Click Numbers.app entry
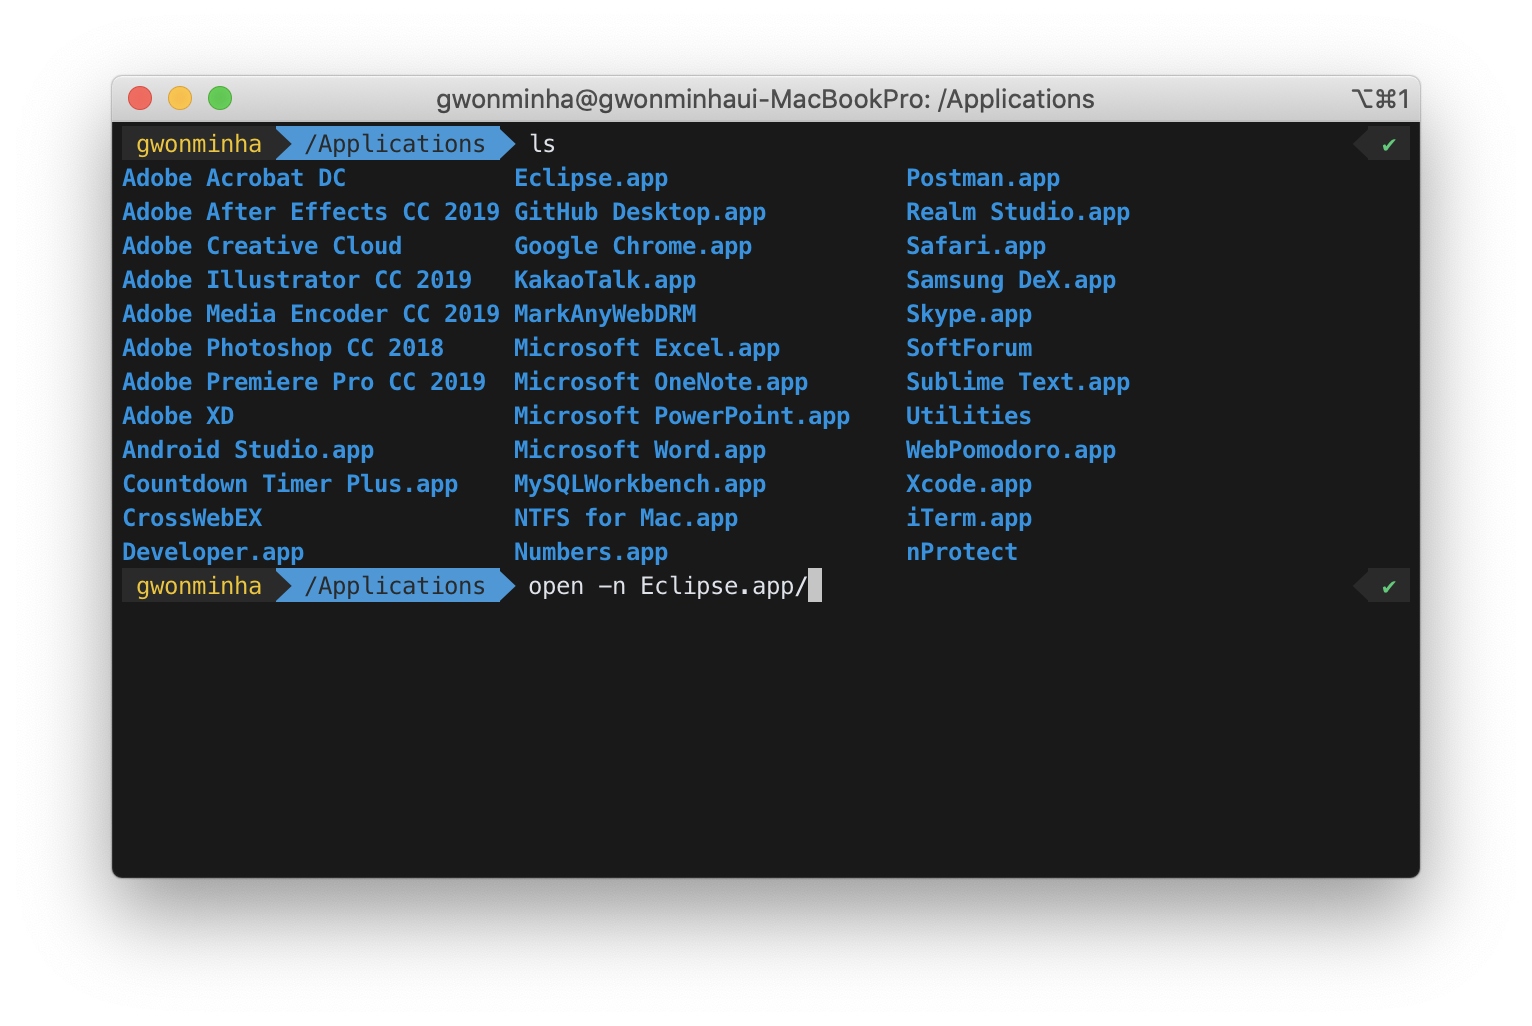The image size is (1532, 1026). (x=591, y=552)
